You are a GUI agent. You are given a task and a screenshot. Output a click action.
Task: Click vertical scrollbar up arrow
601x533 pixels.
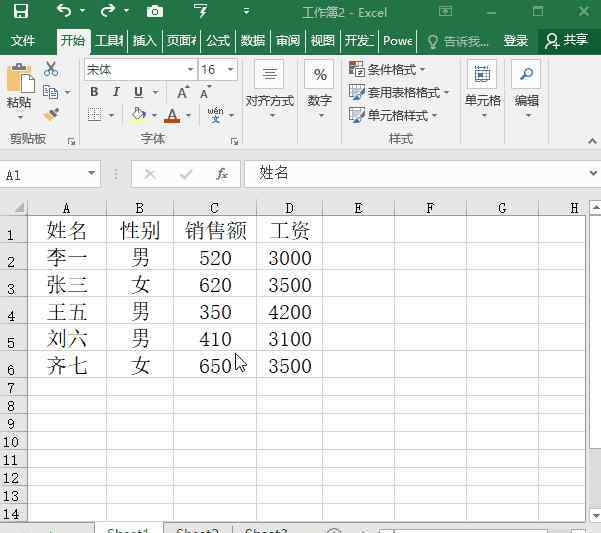(595, 208)
